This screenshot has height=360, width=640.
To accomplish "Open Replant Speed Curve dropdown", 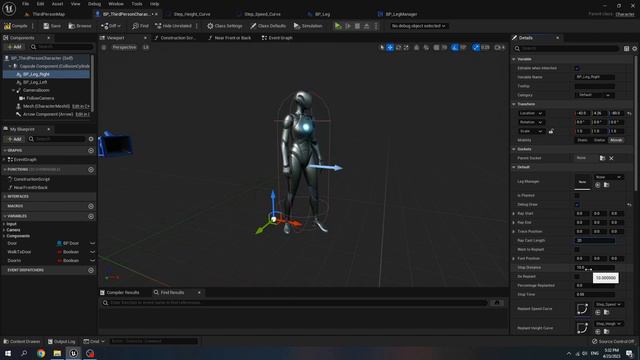I will point(608,304).
